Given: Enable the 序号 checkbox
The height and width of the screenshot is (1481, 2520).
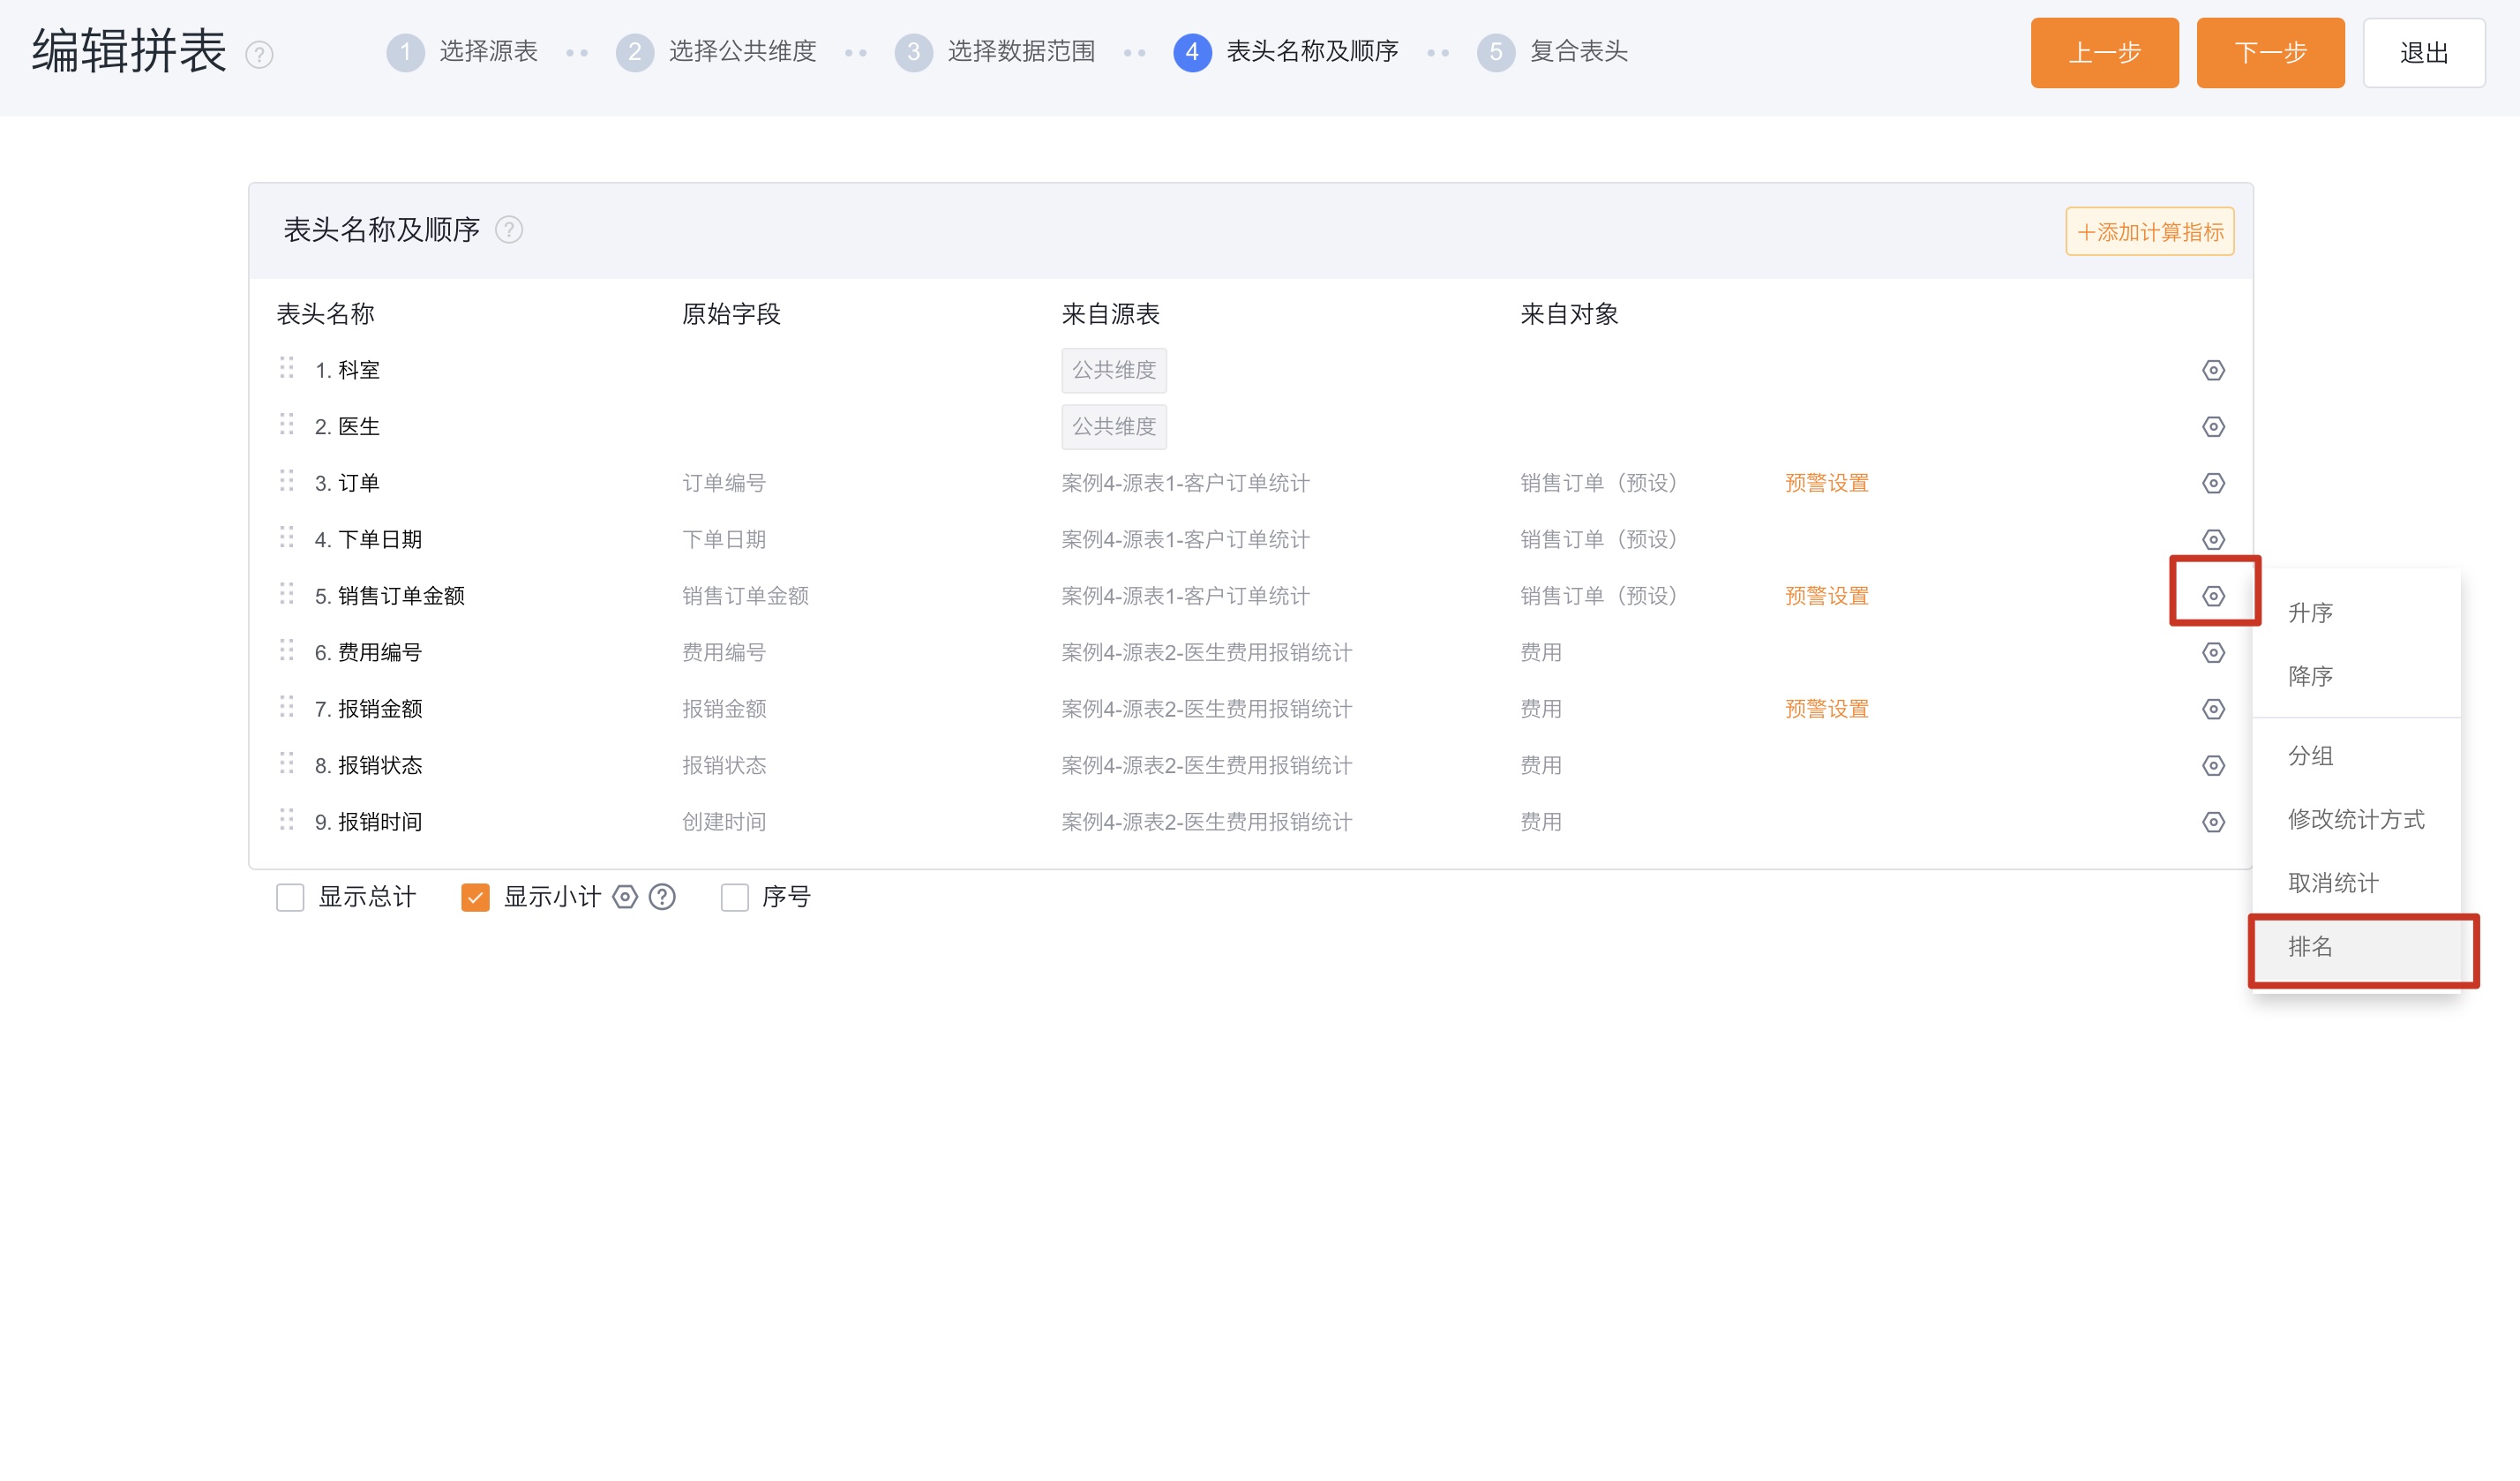Looking at the screenshot, I should (735, 897).
